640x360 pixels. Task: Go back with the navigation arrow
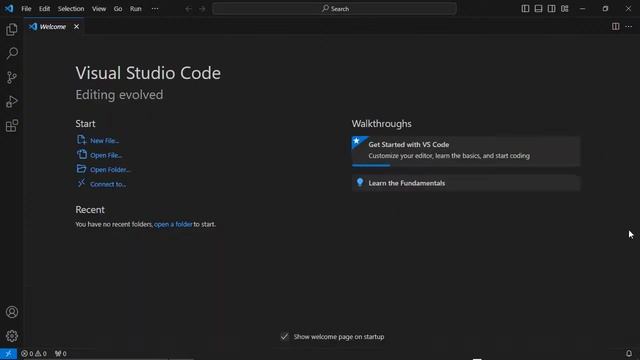pos(188,9)
